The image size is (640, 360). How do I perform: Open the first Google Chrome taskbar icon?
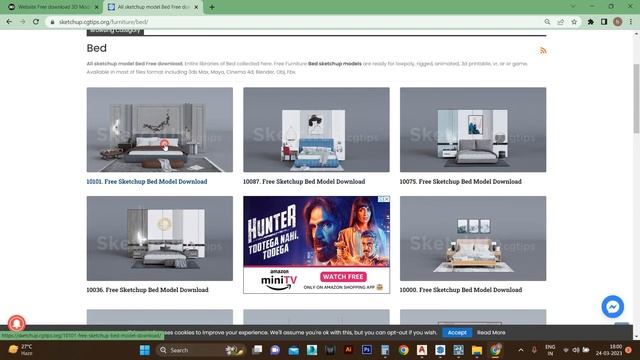(x=403, y=350)
